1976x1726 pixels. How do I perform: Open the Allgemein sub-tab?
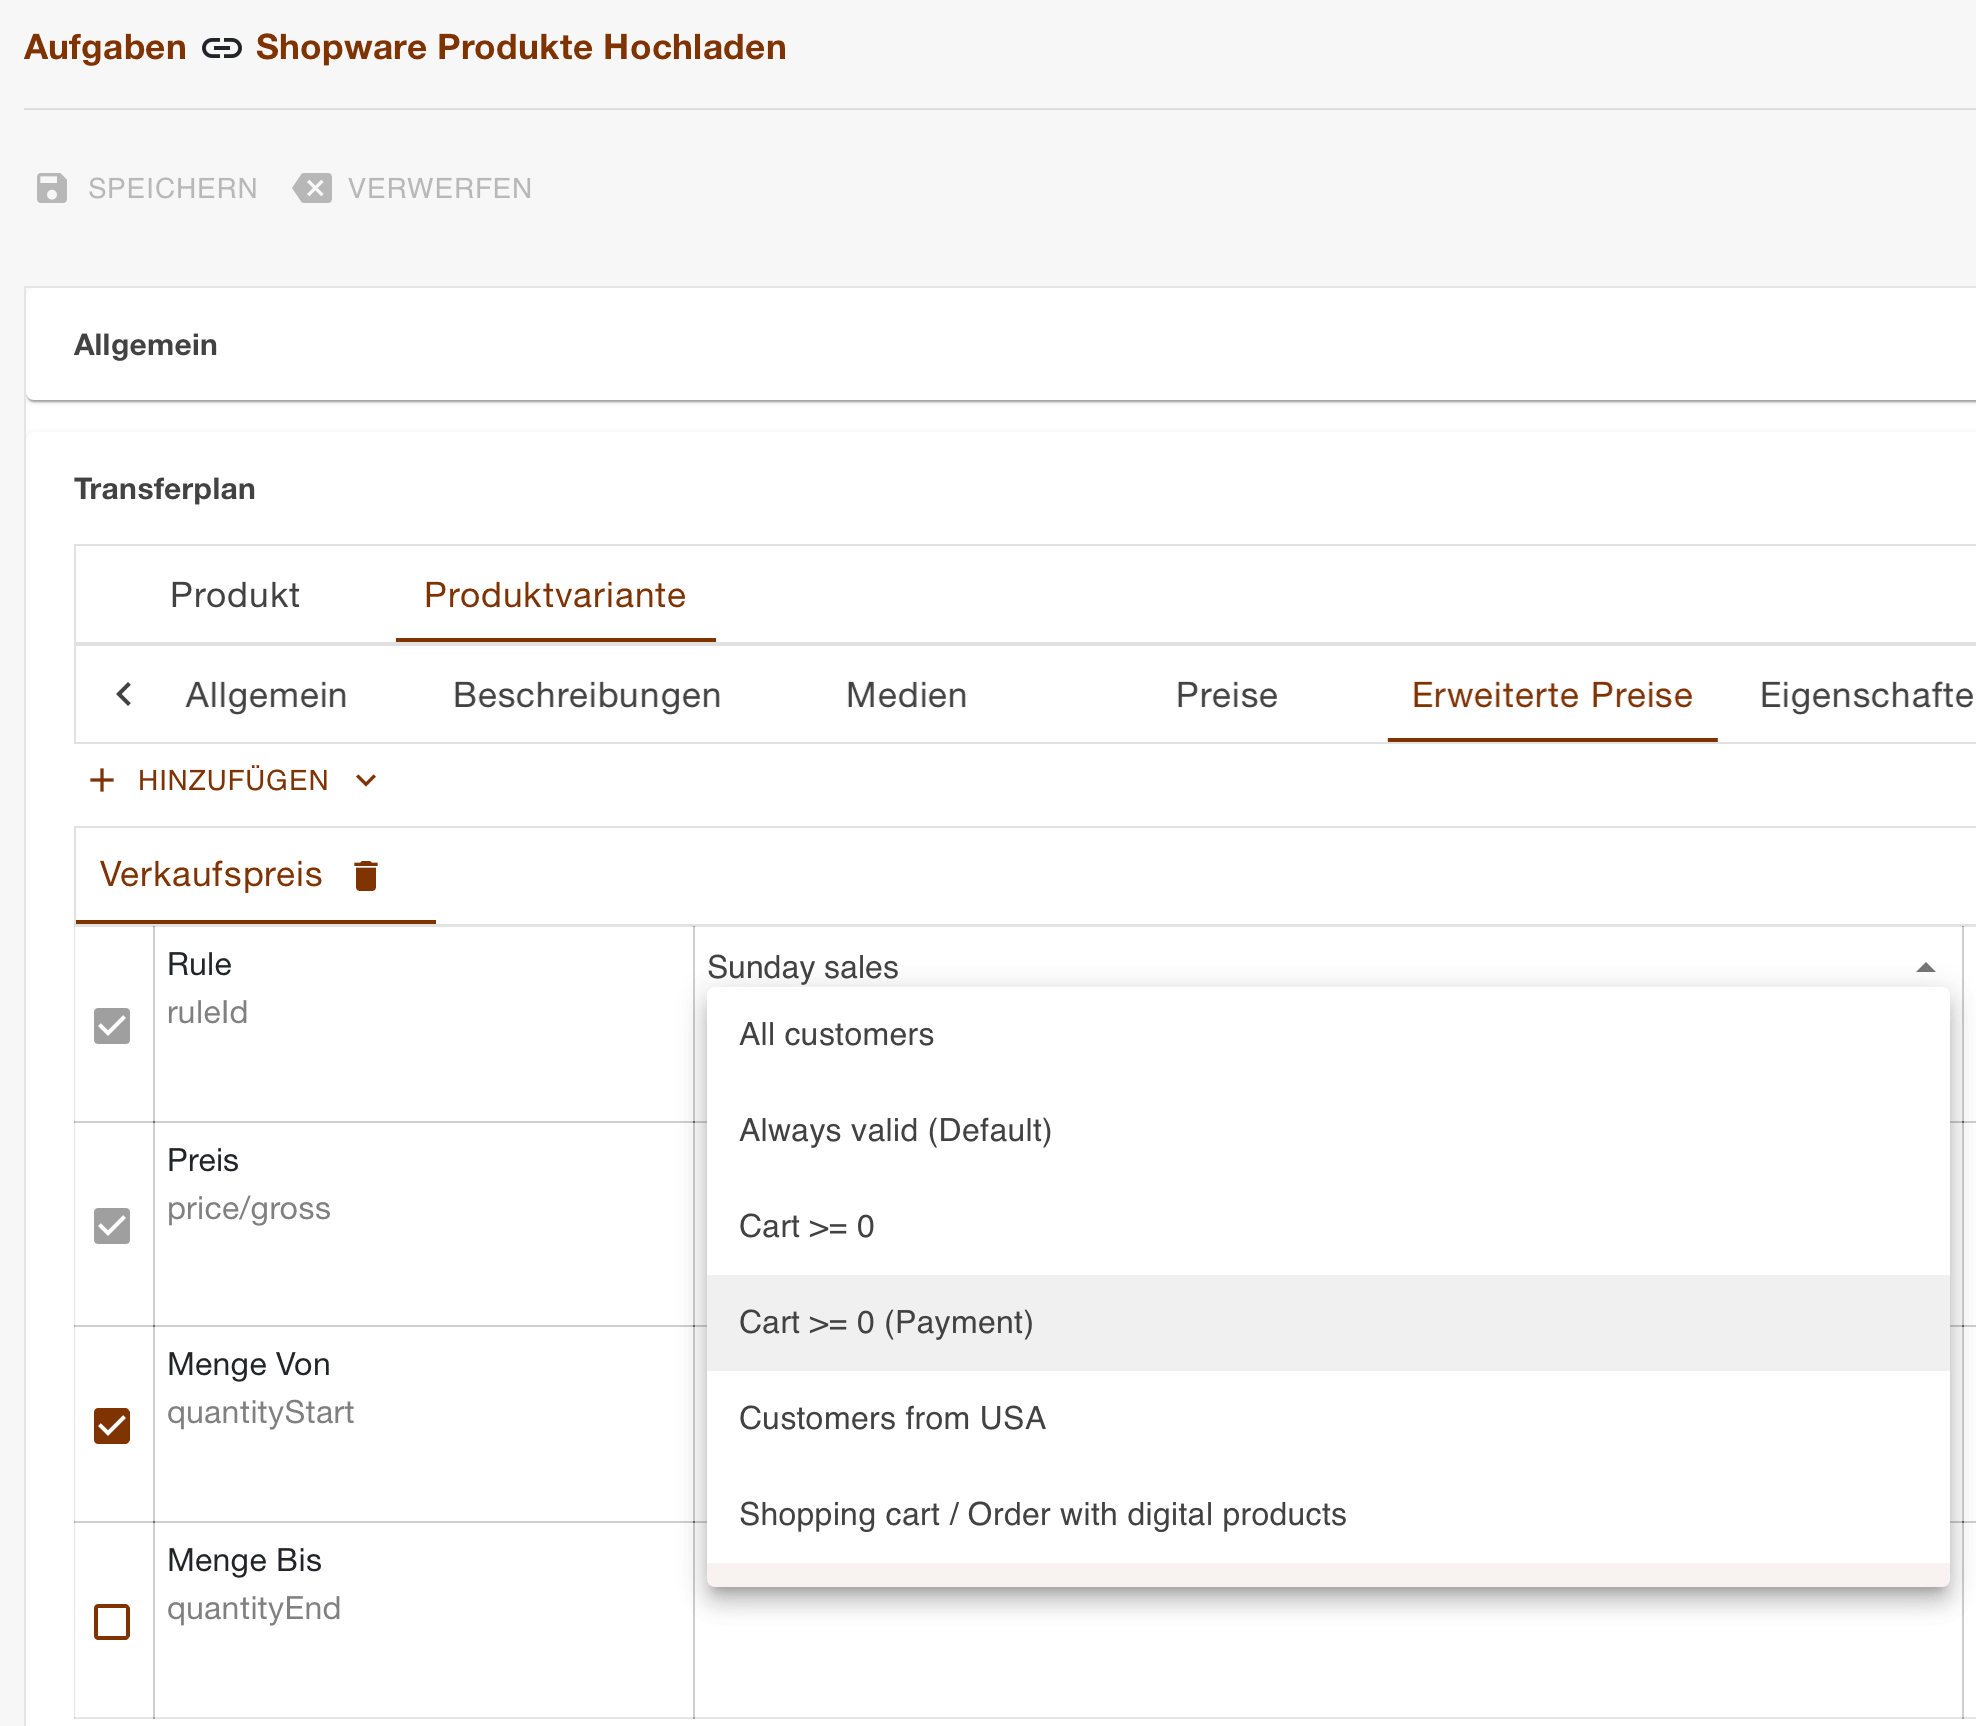click(x=266, y=694)
